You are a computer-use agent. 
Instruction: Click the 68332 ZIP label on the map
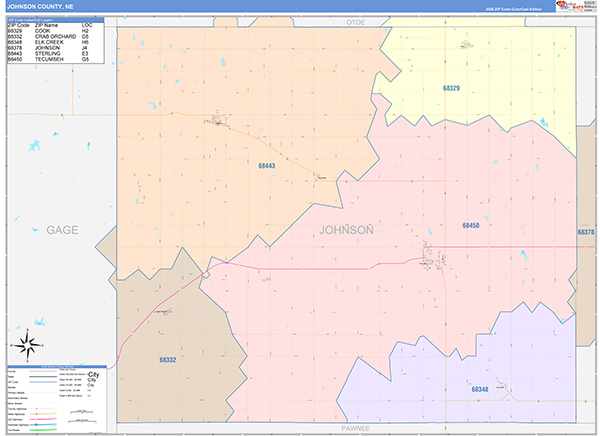coord(168,360)
